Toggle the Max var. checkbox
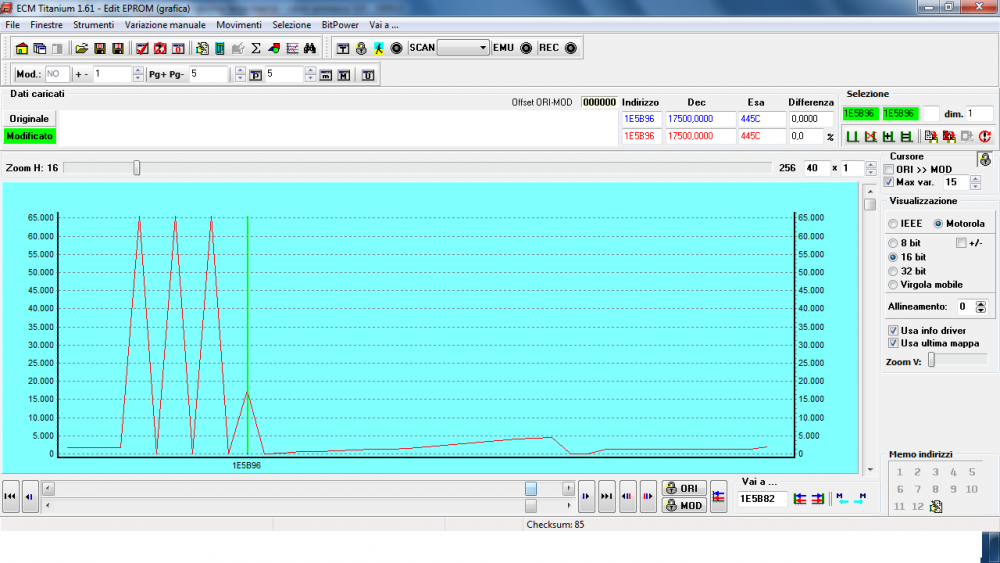 889,182
